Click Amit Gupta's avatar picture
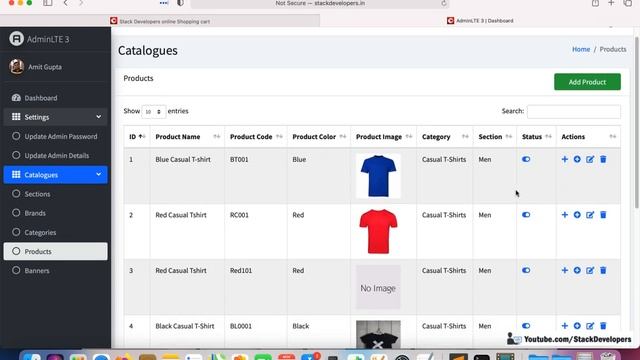Image resolution: width=640 pixels, height=360 pixels. [17, 67]
